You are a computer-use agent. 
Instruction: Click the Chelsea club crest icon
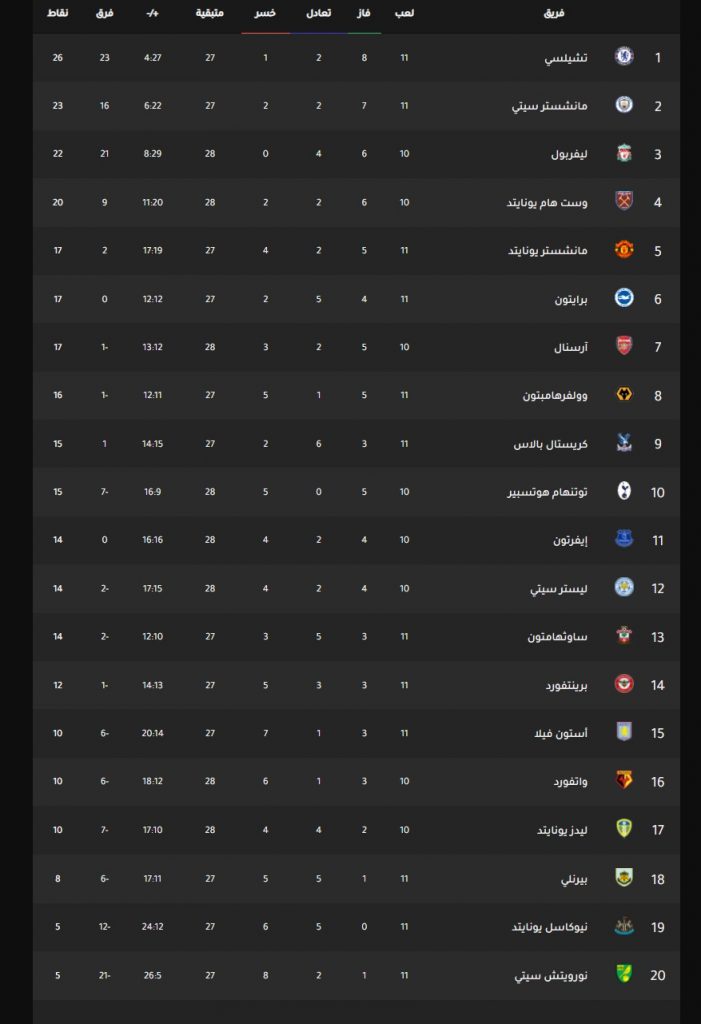(x=624, y=57)
